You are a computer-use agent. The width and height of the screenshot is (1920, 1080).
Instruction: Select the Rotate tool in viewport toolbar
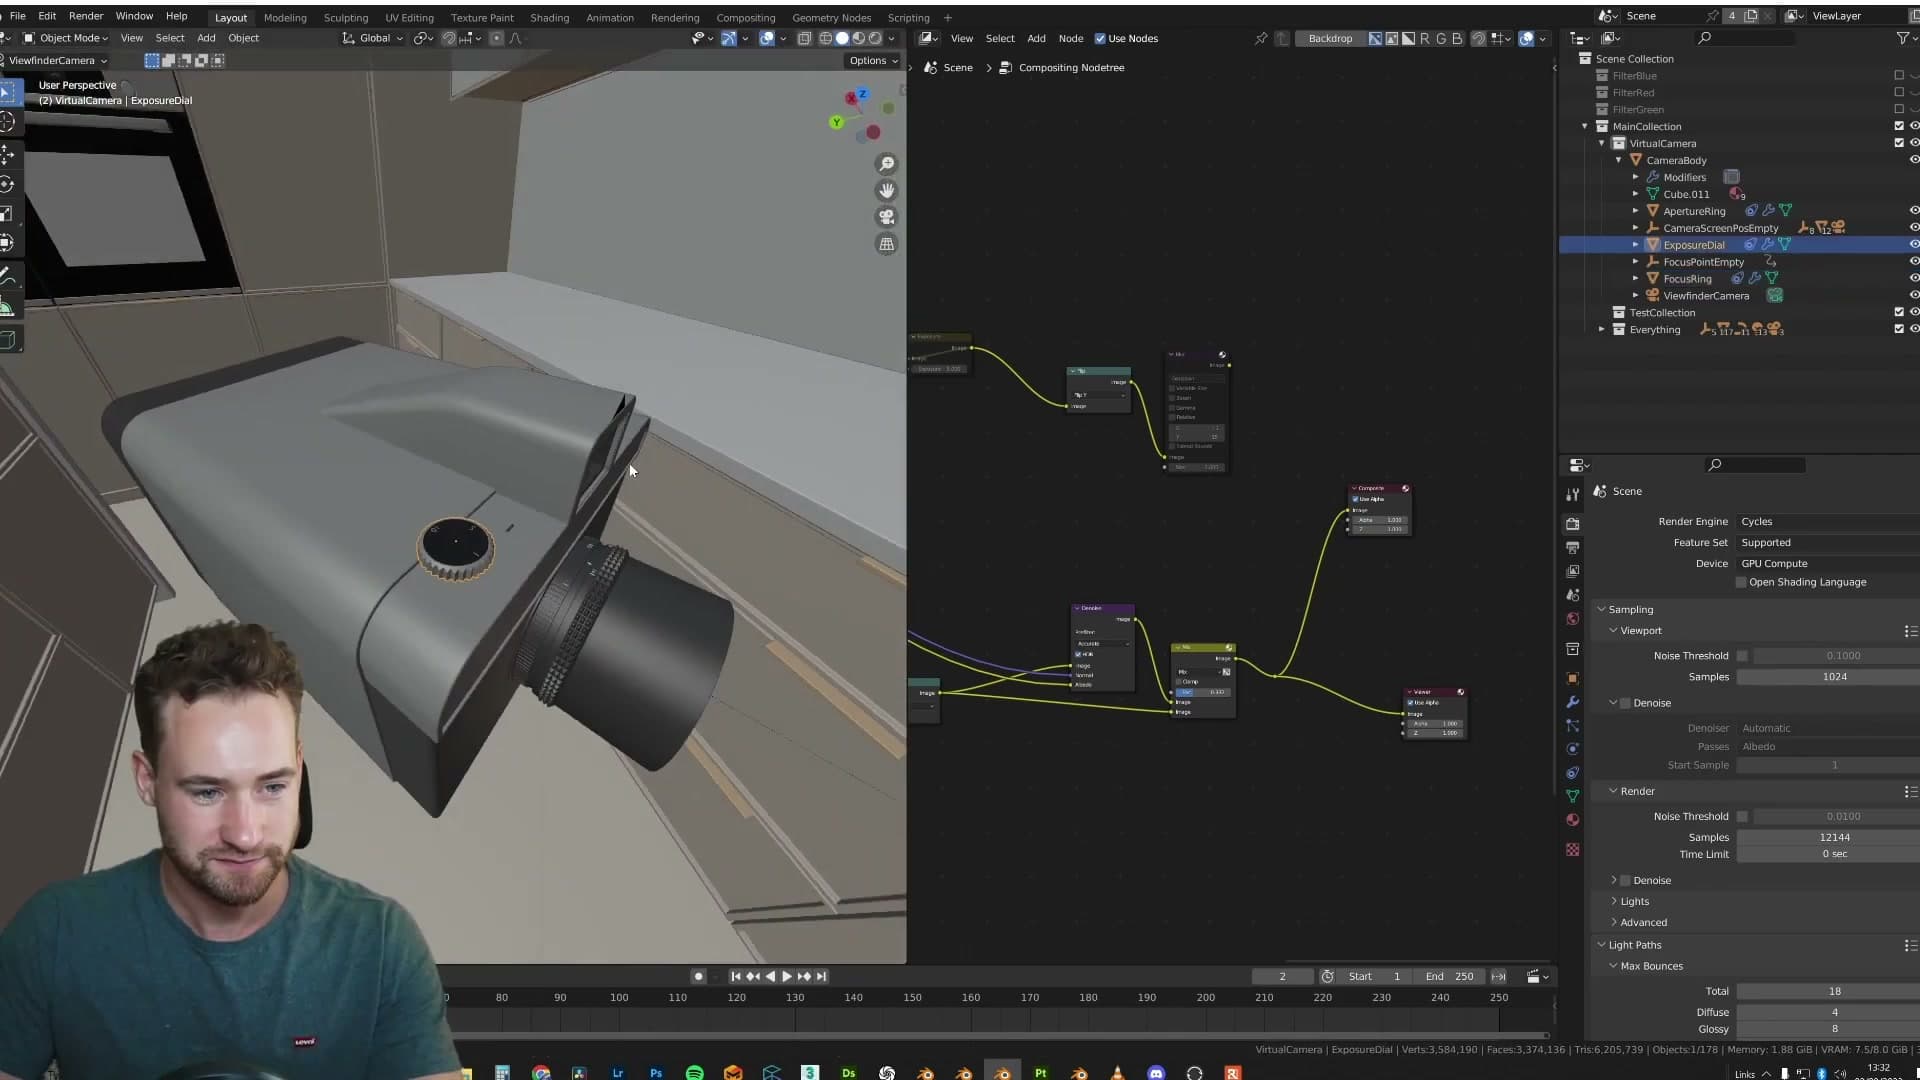point(8,184)
